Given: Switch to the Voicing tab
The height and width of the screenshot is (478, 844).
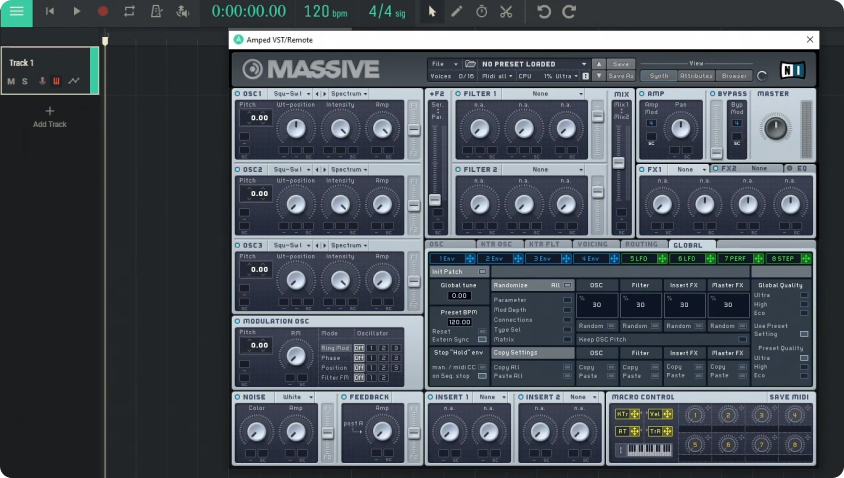Looking at the screenshot, I should [593, 244].
